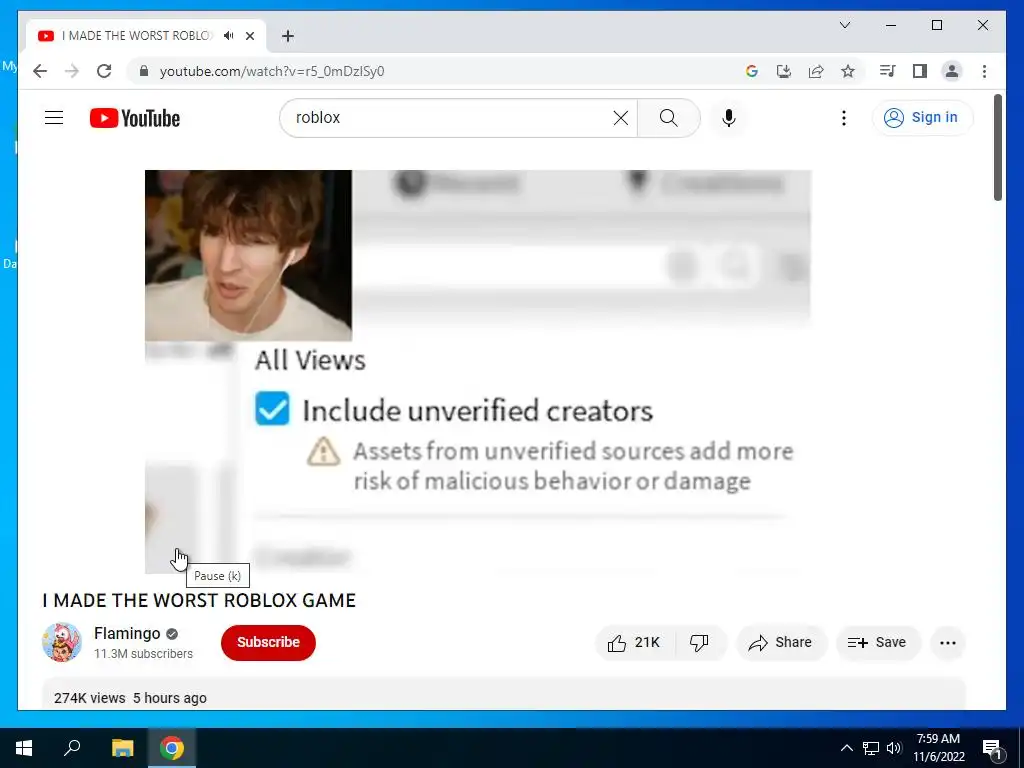This screenshot has height=768, width=1024.
Task: Expand the description showing 274K views
Action: pos(504,694)
